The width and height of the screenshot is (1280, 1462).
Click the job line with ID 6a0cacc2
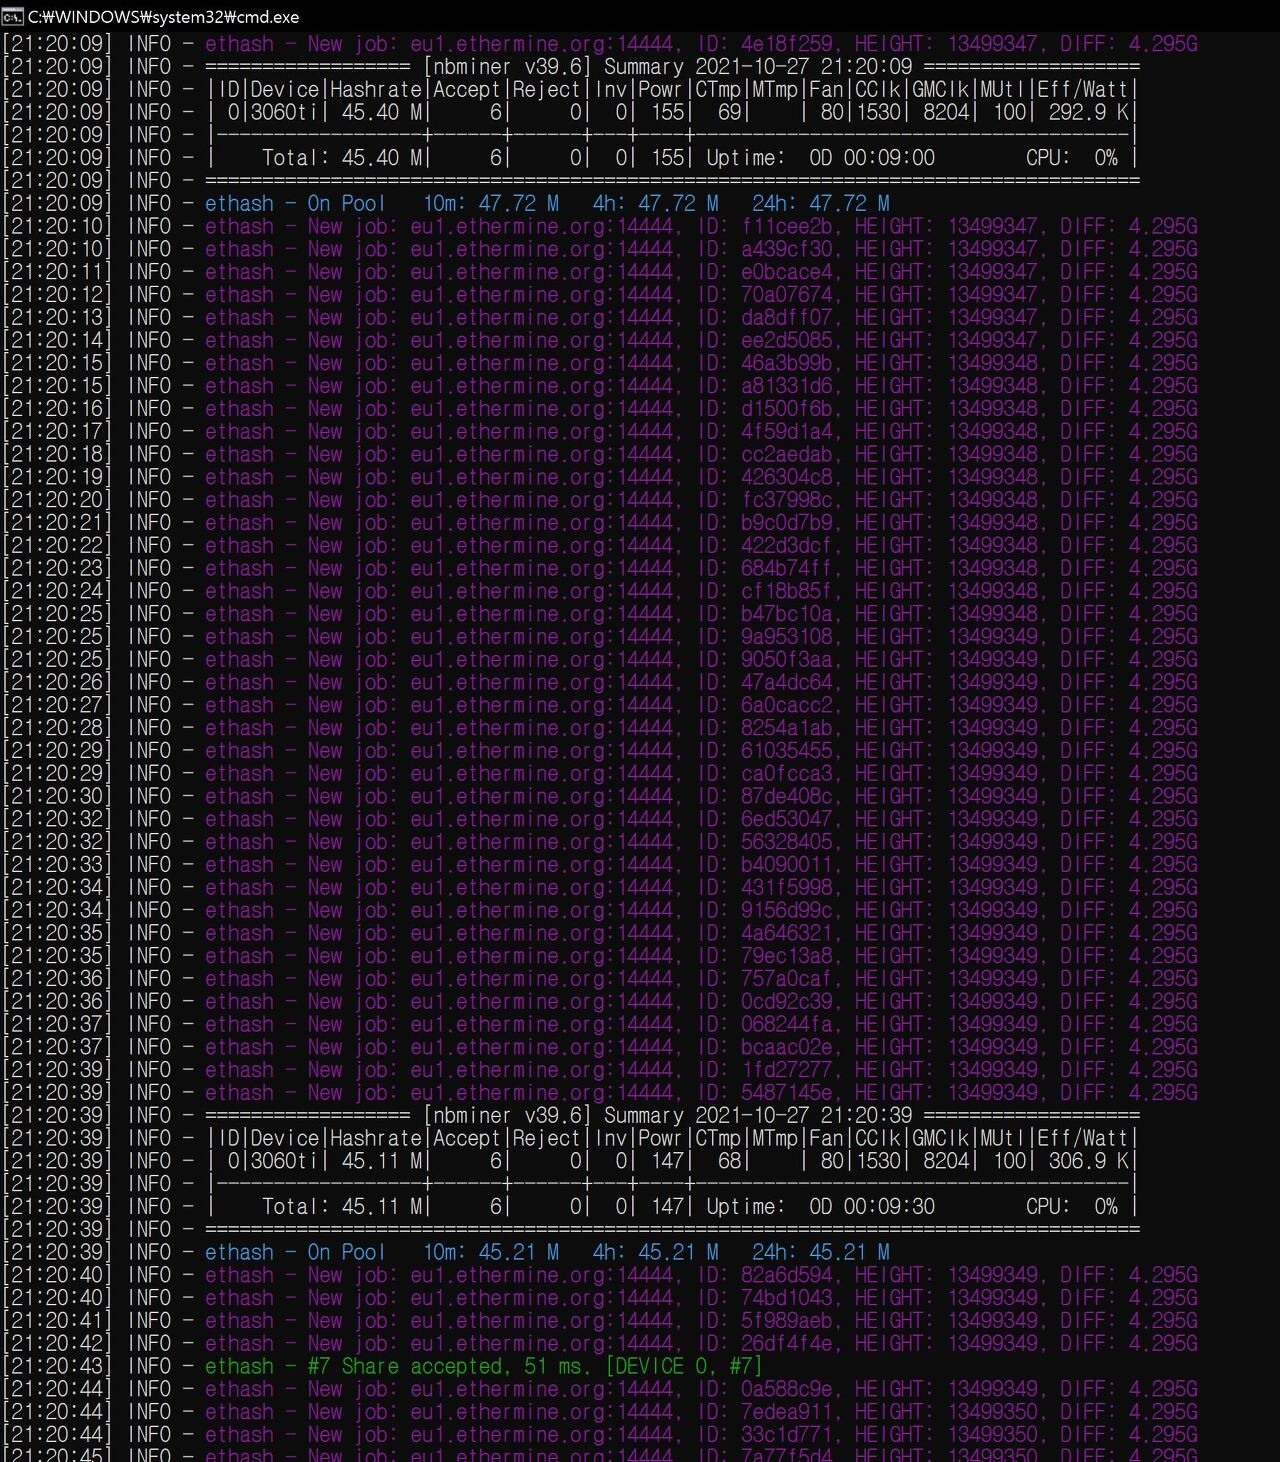(x=600, y=705)
